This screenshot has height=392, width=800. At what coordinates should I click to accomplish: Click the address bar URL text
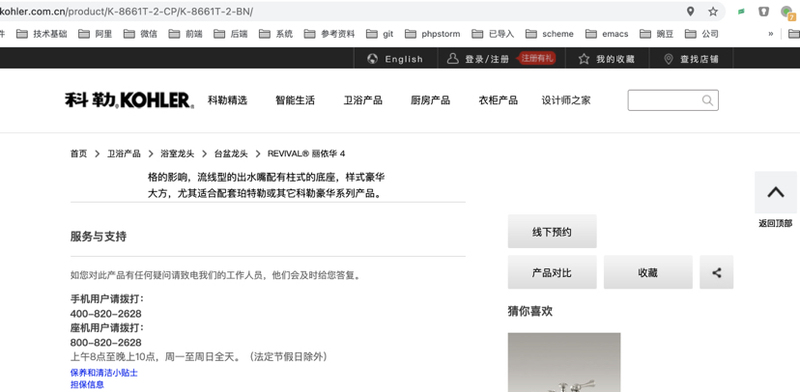[127, 11]
